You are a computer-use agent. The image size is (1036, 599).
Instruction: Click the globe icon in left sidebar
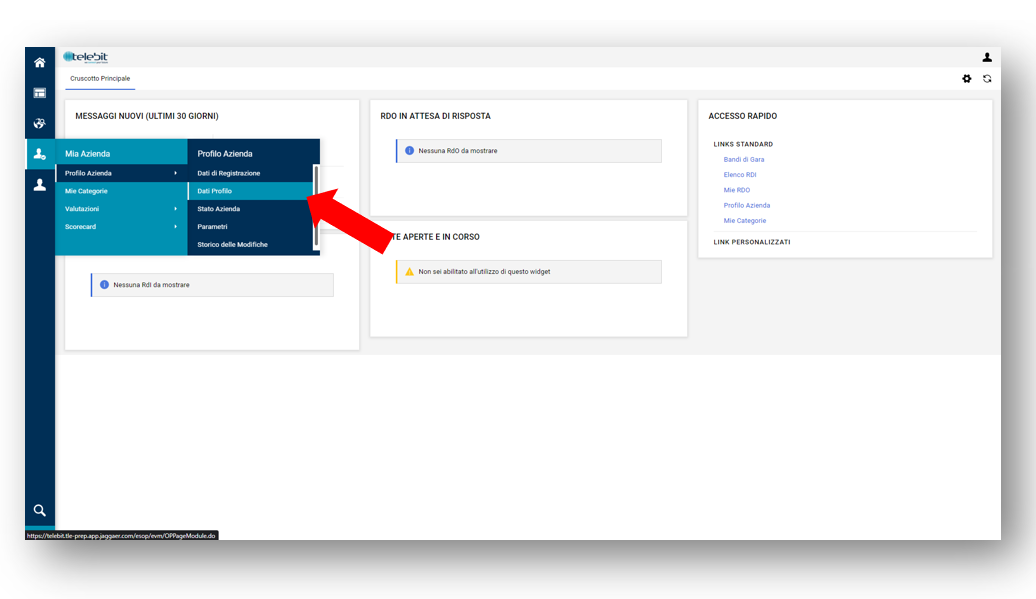point(40,123)
